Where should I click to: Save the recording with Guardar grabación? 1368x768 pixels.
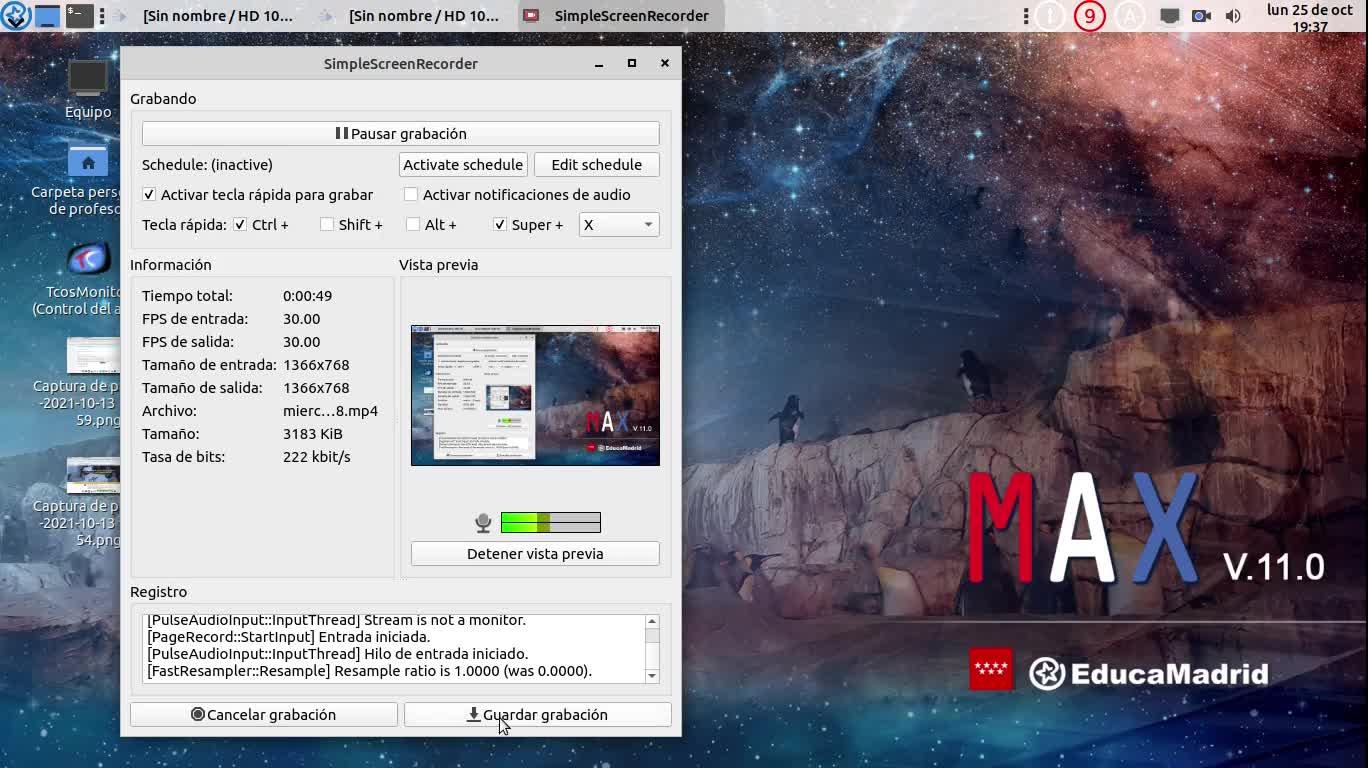point(538,715)
